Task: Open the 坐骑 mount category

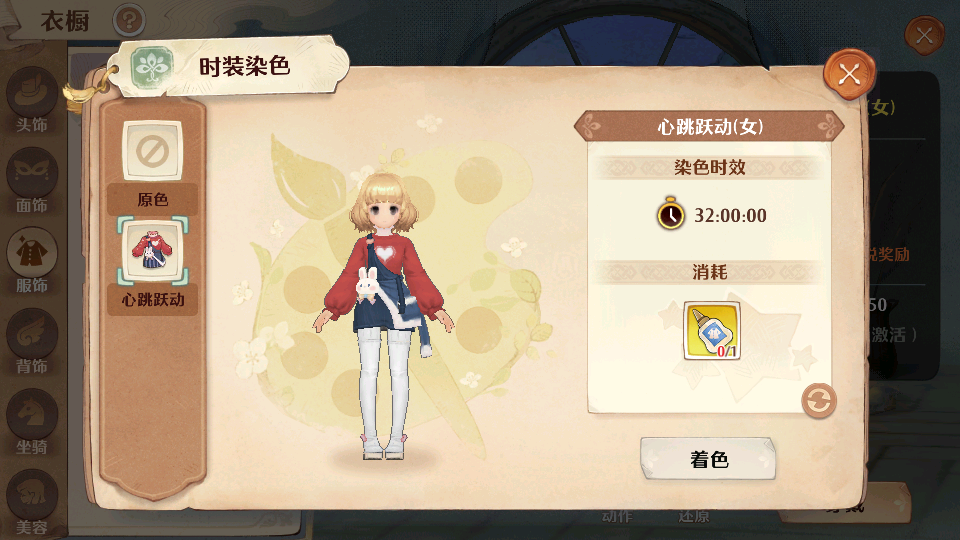Action: point(31,422)
